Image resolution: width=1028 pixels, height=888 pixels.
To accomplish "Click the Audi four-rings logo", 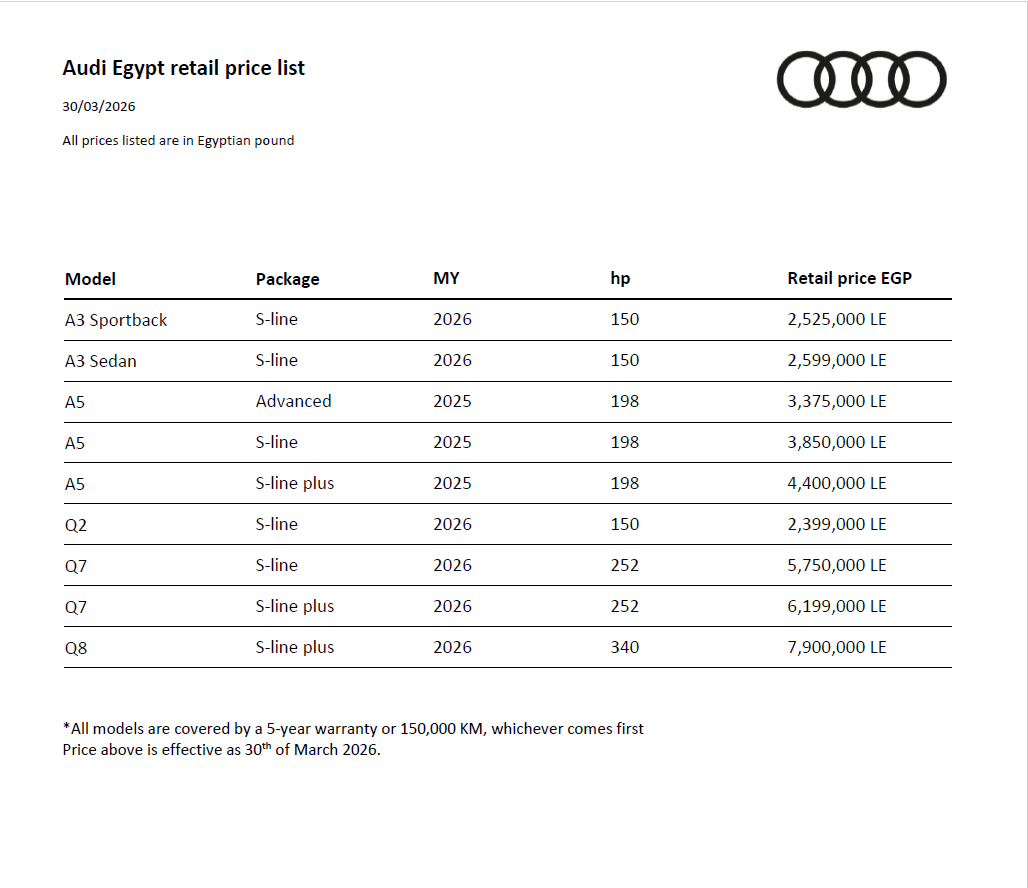I will point(861,79).
